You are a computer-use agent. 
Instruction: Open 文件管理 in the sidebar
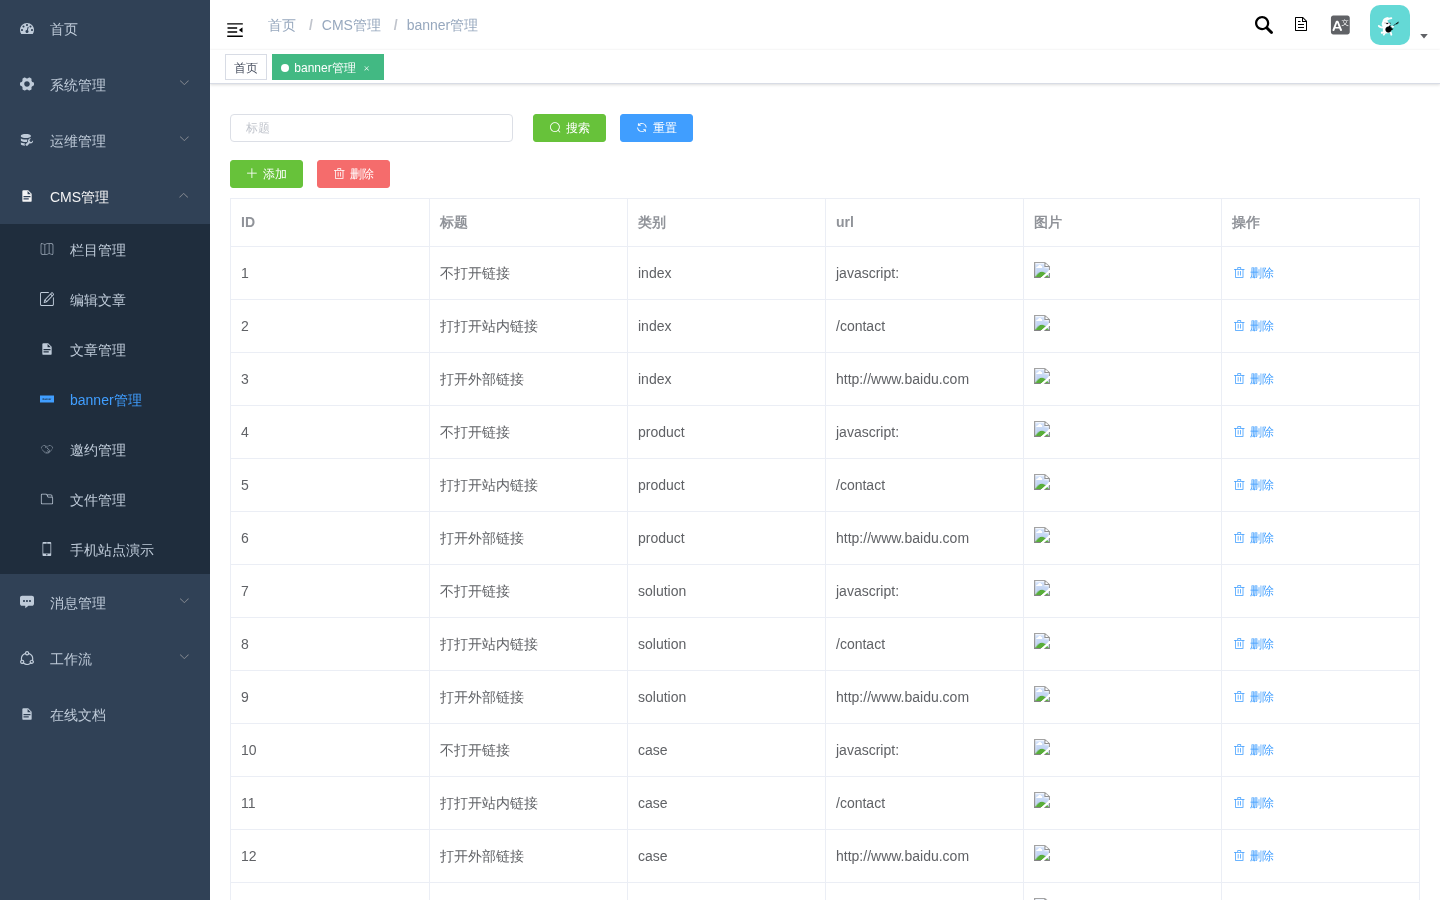[105, 500]
